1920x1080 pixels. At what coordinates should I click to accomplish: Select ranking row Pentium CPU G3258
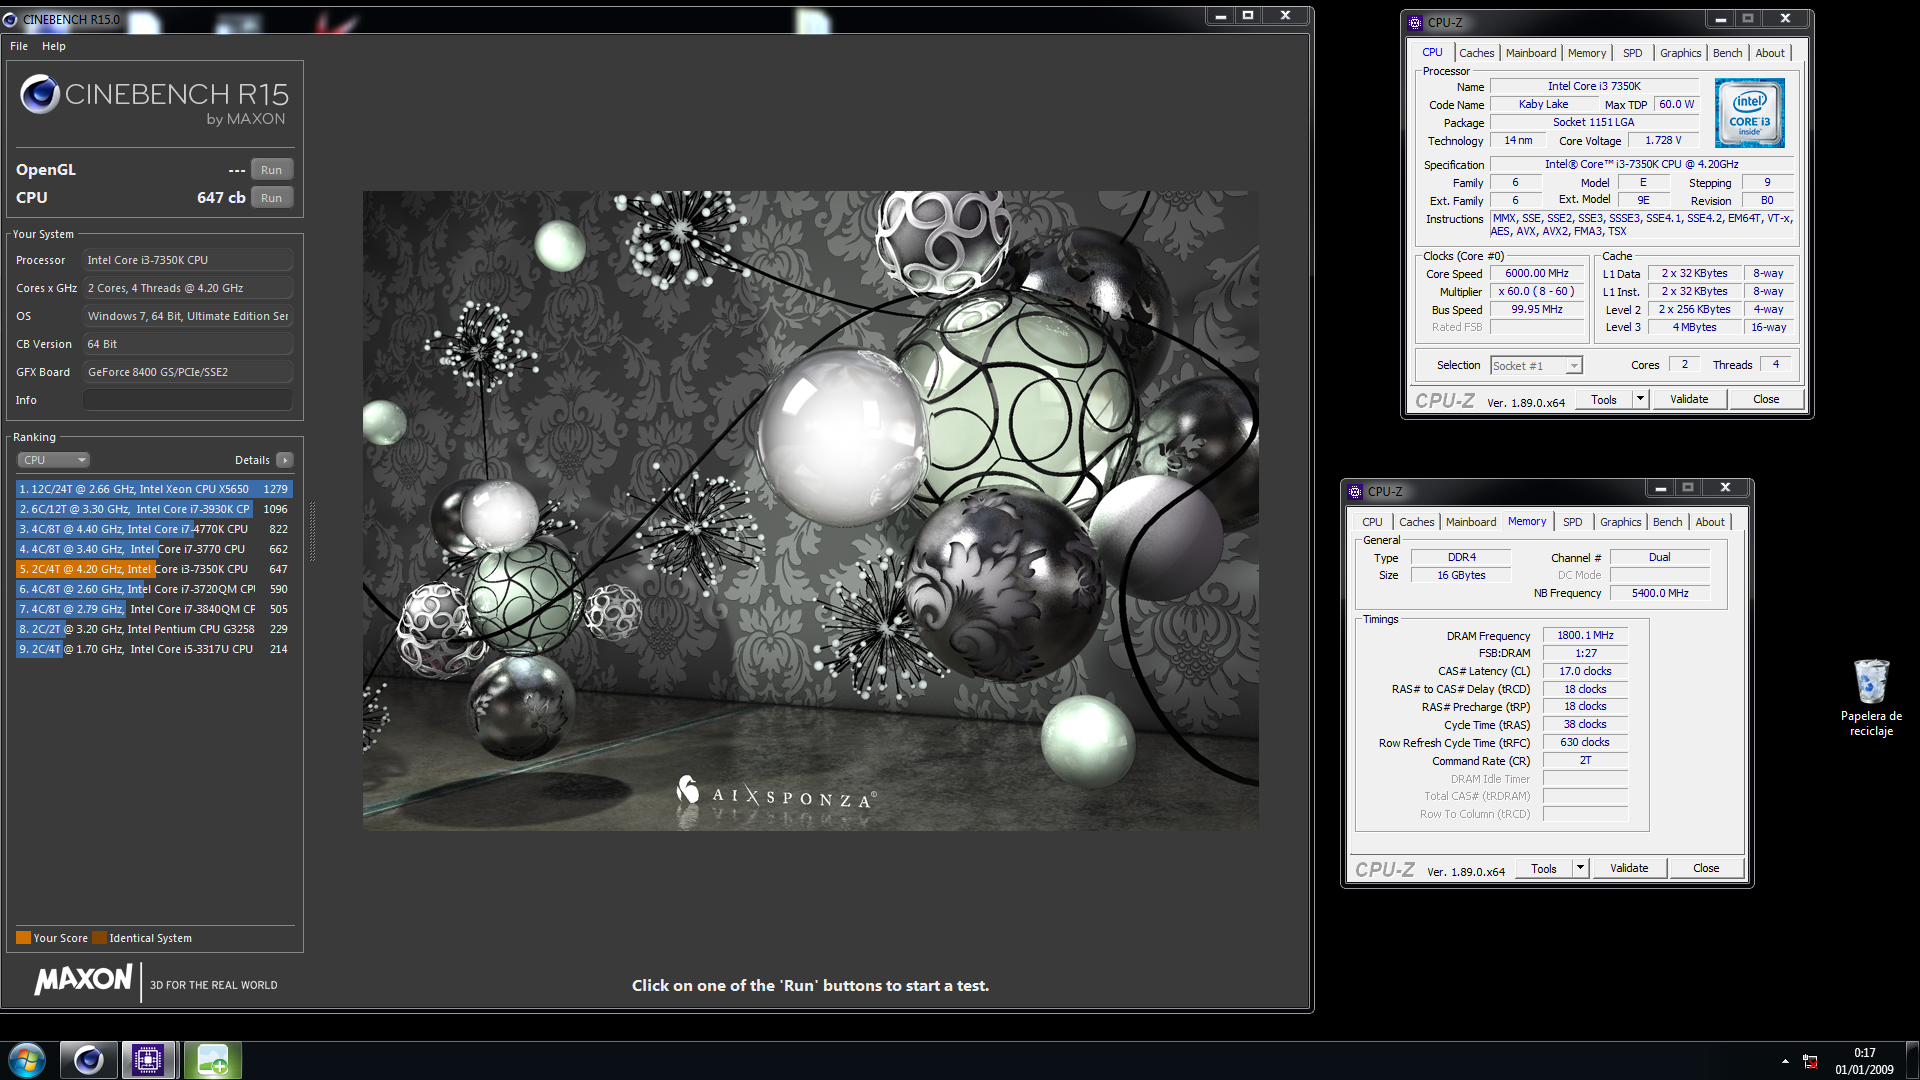click(x=154, y=629)
